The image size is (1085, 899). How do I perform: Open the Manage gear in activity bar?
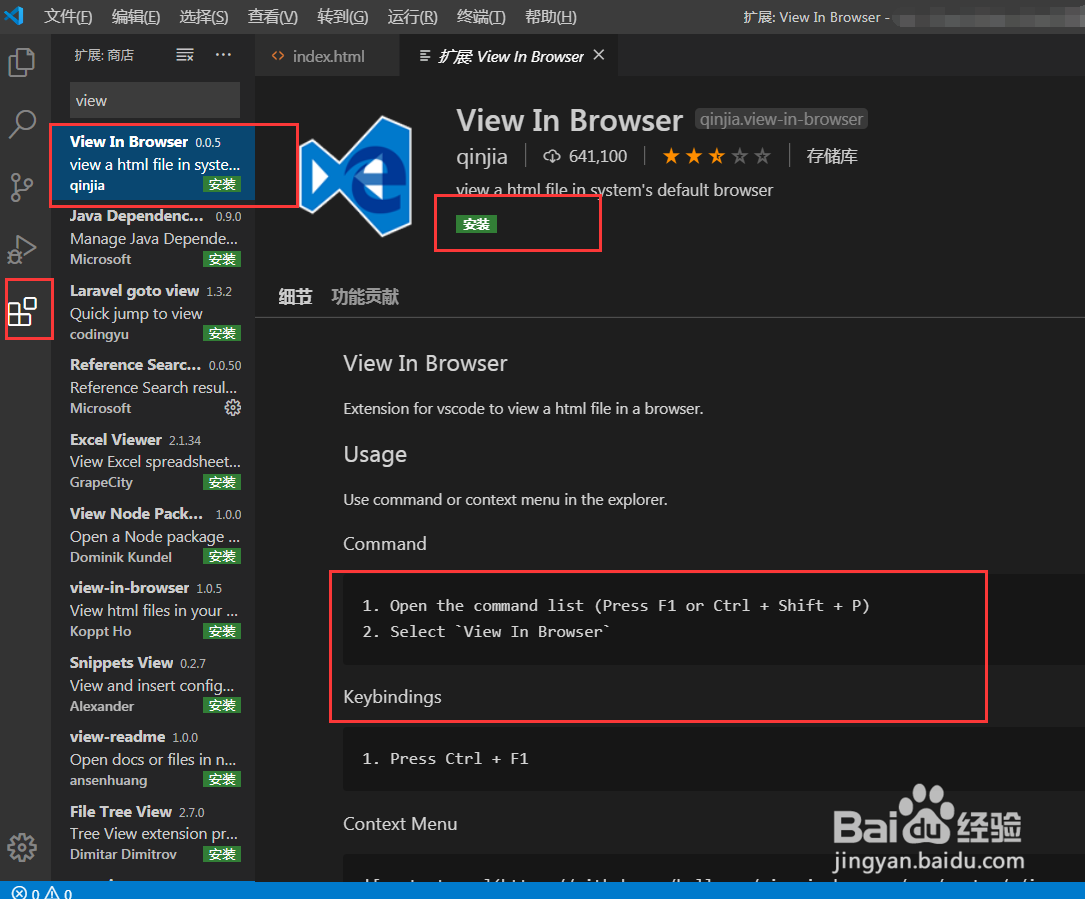pyautogui.click(x=21, y=847)
